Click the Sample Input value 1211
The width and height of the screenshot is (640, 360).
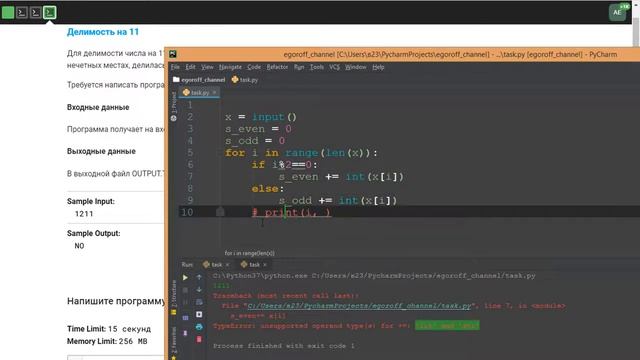(84, 213)
